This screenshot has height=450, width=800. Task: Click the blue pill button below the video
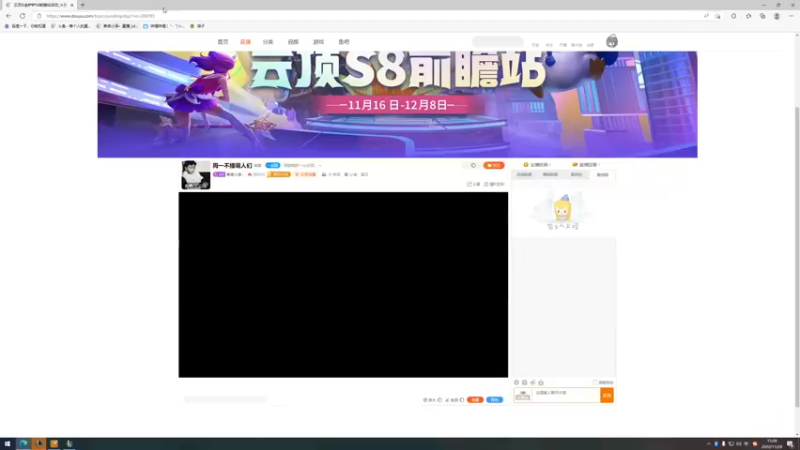[494, 399]
